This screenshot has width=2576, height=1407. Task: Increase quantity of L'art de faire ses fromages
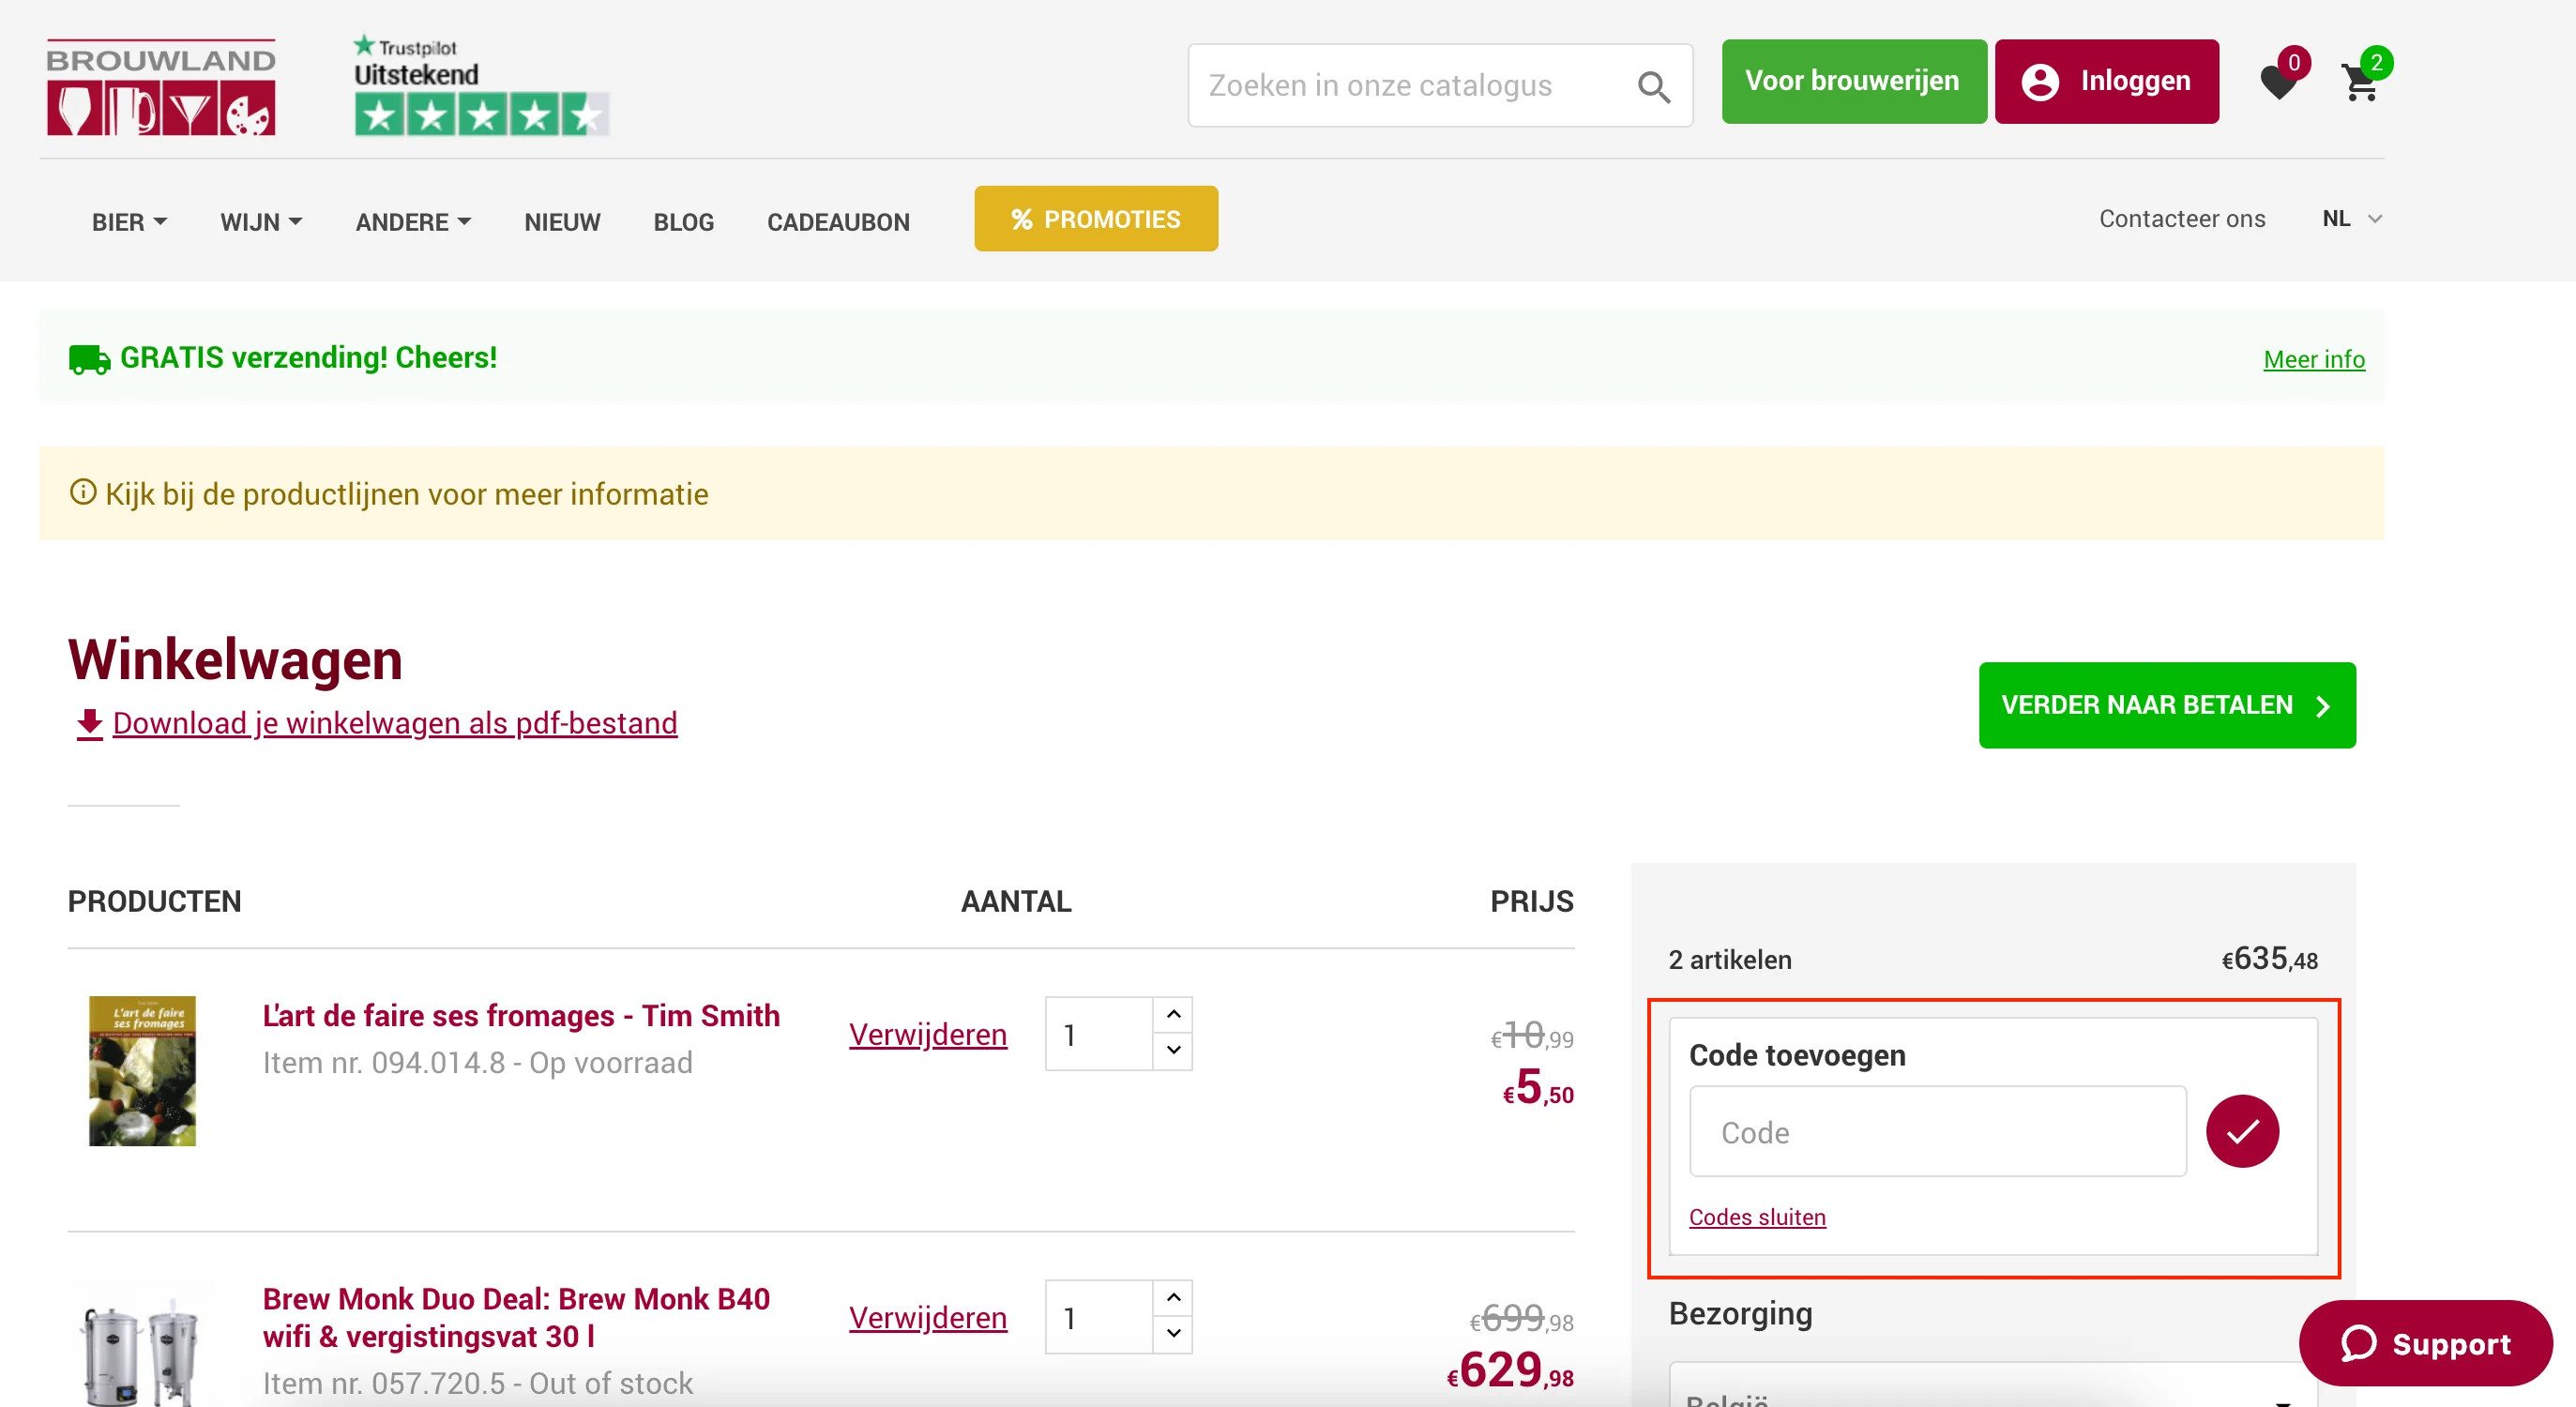point(1173,1014)
